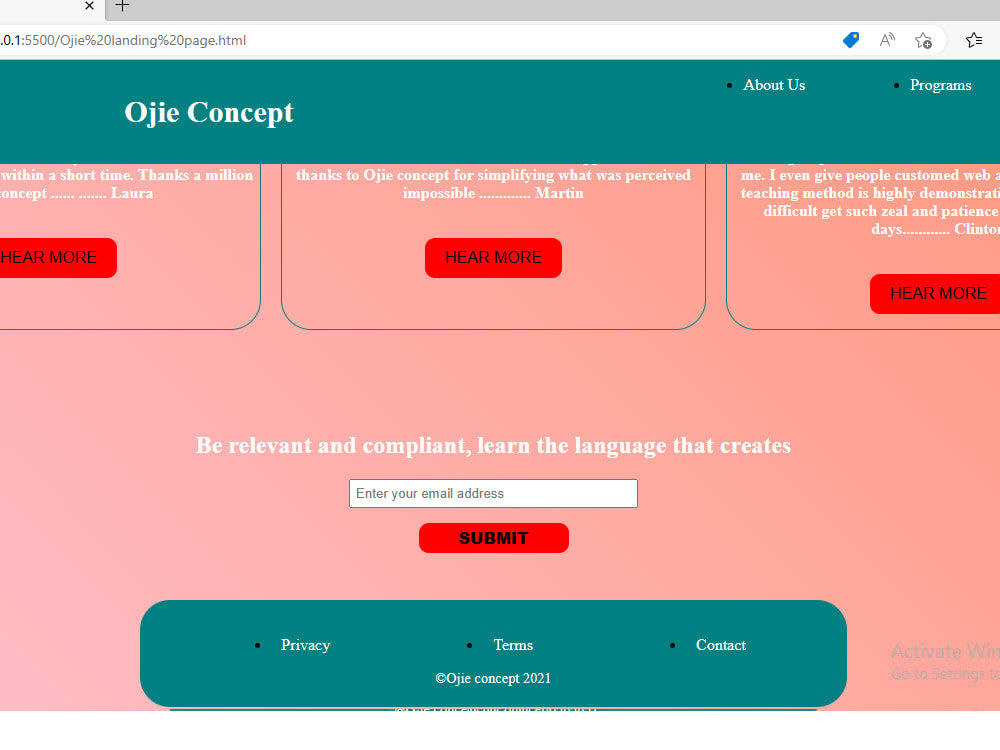The image size is (1000, 750).
Task: Click HEAR MORE under Martin's testimonial
Action: 494,258
